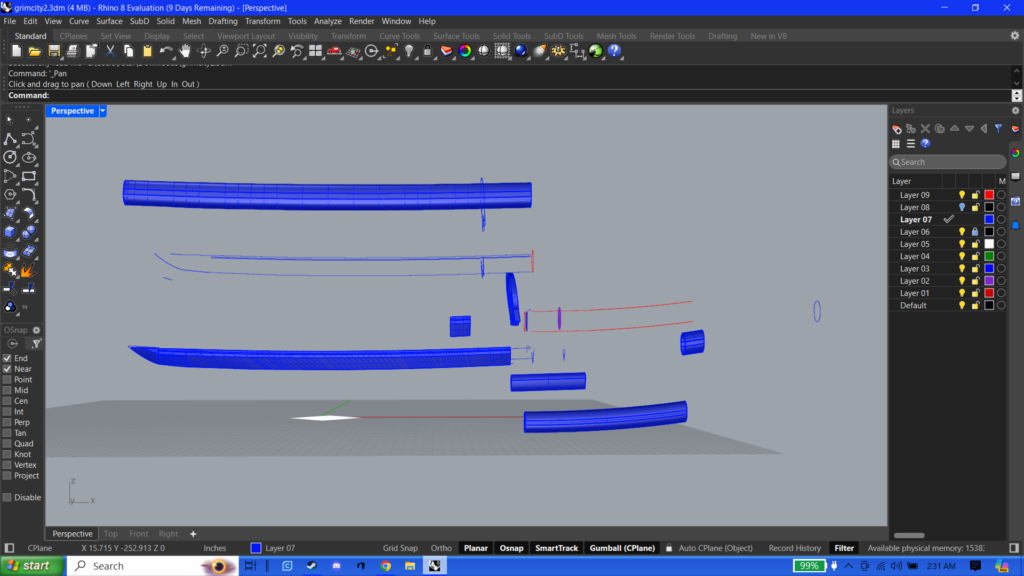Toggle the lock icon of Layer 06
This screenshot has height=576, width=1024.
[975, 232]
